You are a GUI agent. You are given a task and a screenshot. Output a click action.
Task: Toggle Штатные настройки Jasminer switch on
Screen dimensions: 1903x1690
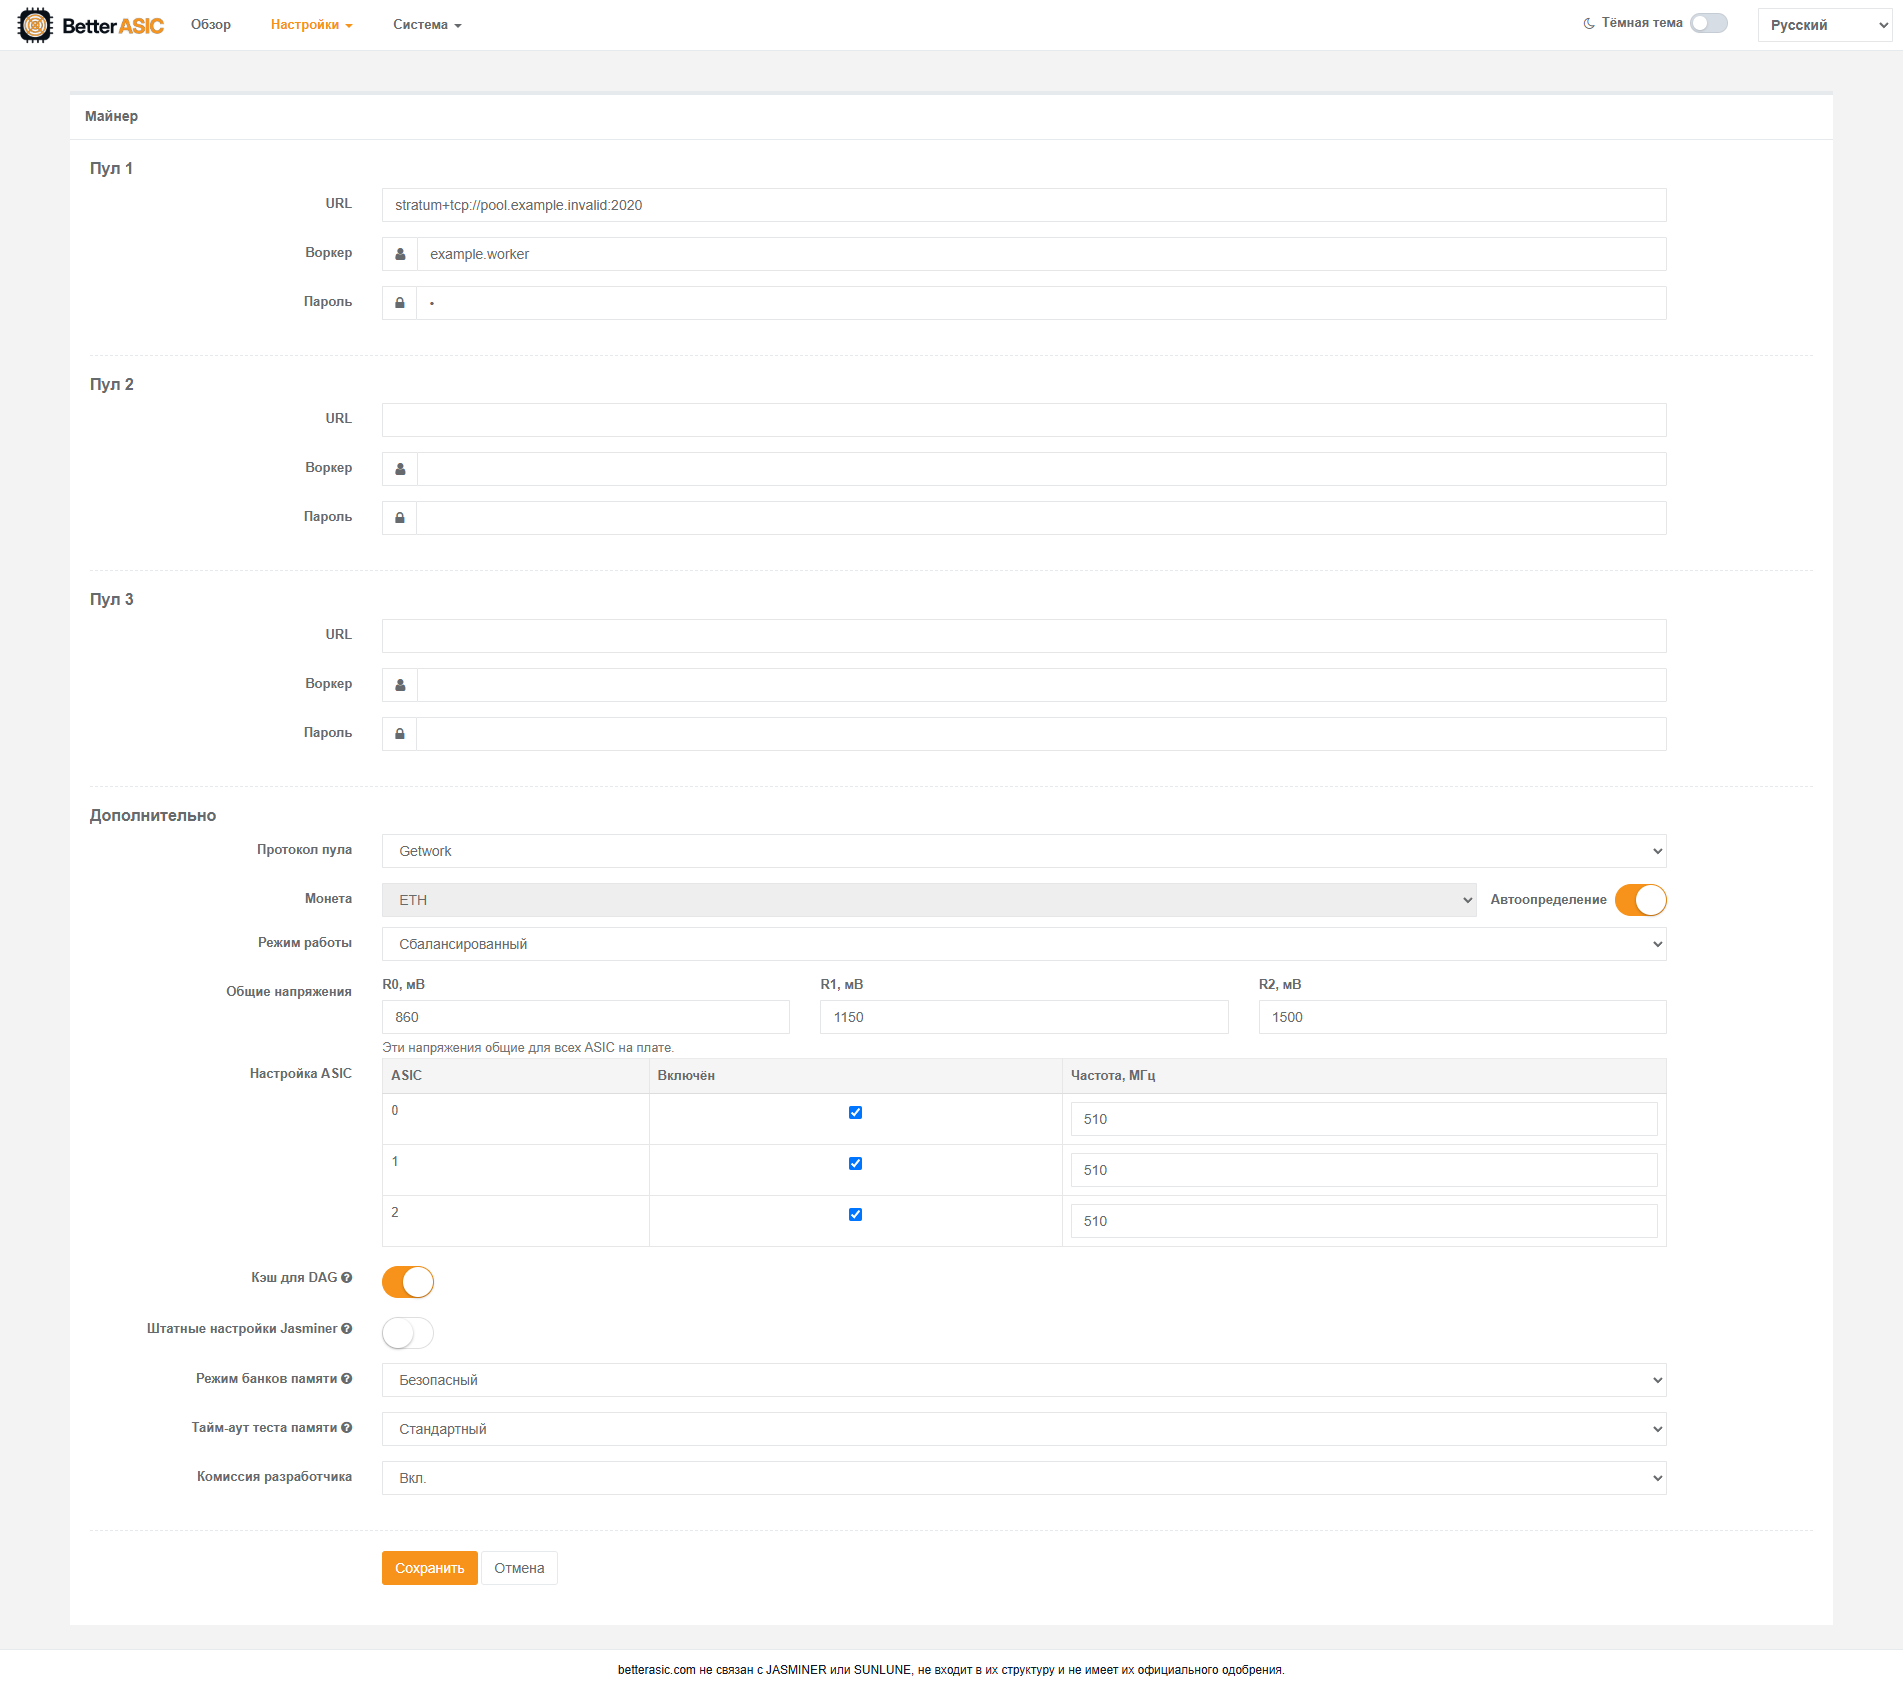click(408, 1333)
